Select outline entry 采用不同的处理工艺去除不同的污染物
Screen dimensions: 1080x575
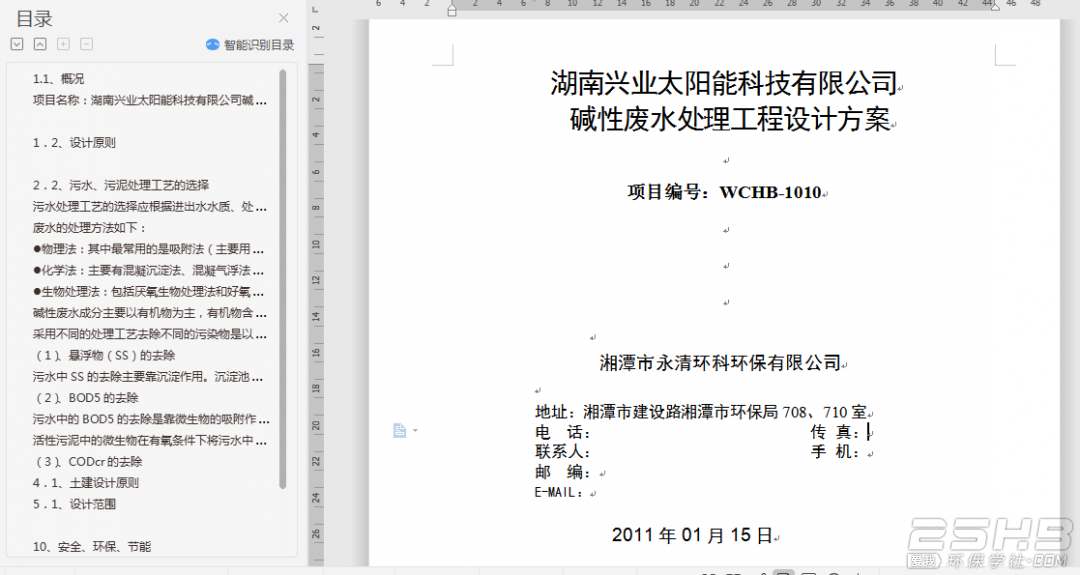149,335
